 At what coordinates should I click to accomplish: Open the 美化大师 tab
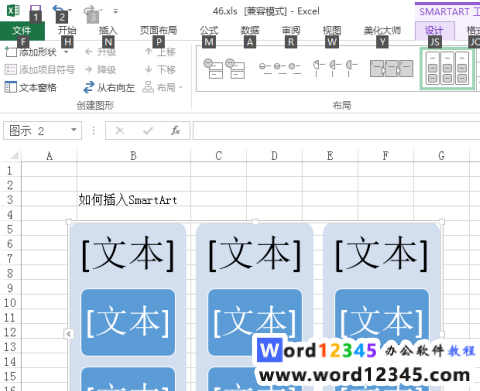click(x=382, y=31)
